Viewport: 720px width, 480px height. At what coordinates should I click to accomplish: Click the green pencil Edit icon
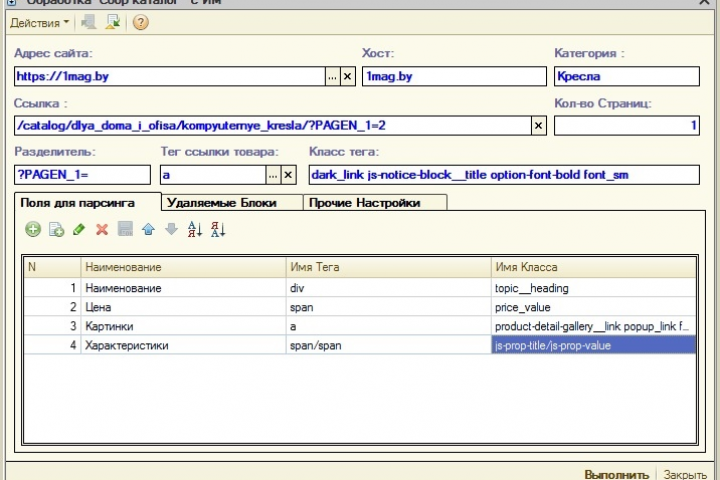[x=79, y=229]
